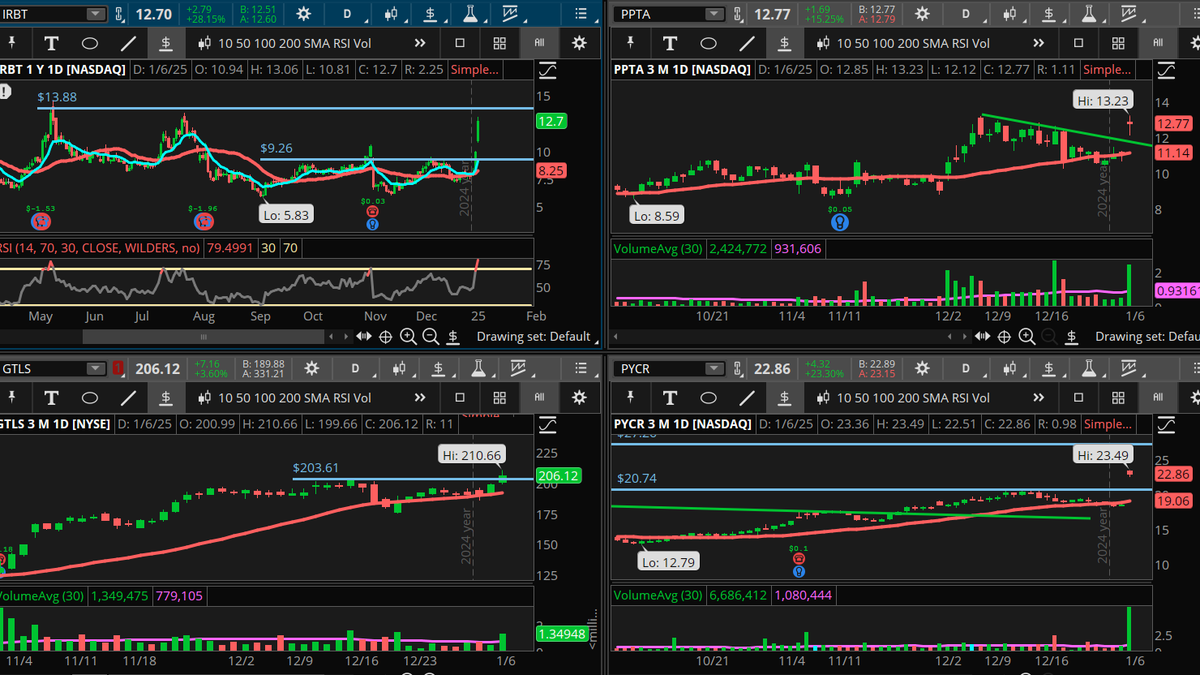Select the Price Level tool in IRBT toolbar
This screenshot has width=1200, height=675.
click(x=167, y=43)
